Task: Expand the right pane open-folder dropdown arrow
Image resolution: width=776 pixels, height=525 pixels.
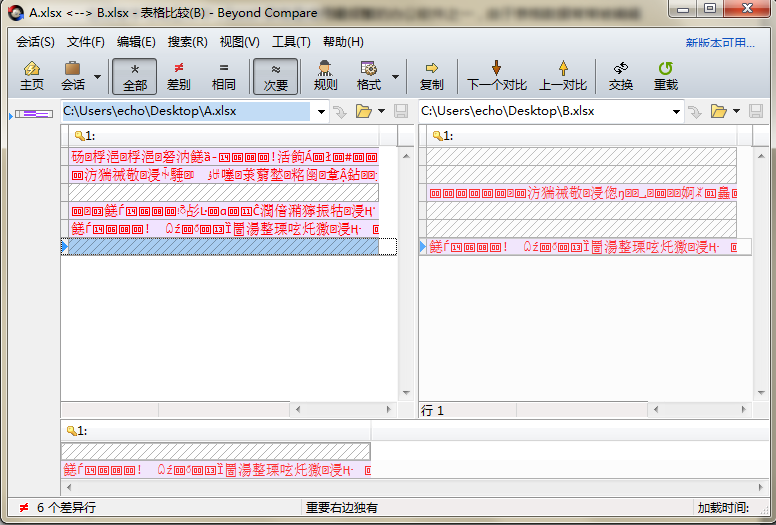Action: tap(736, 111)
